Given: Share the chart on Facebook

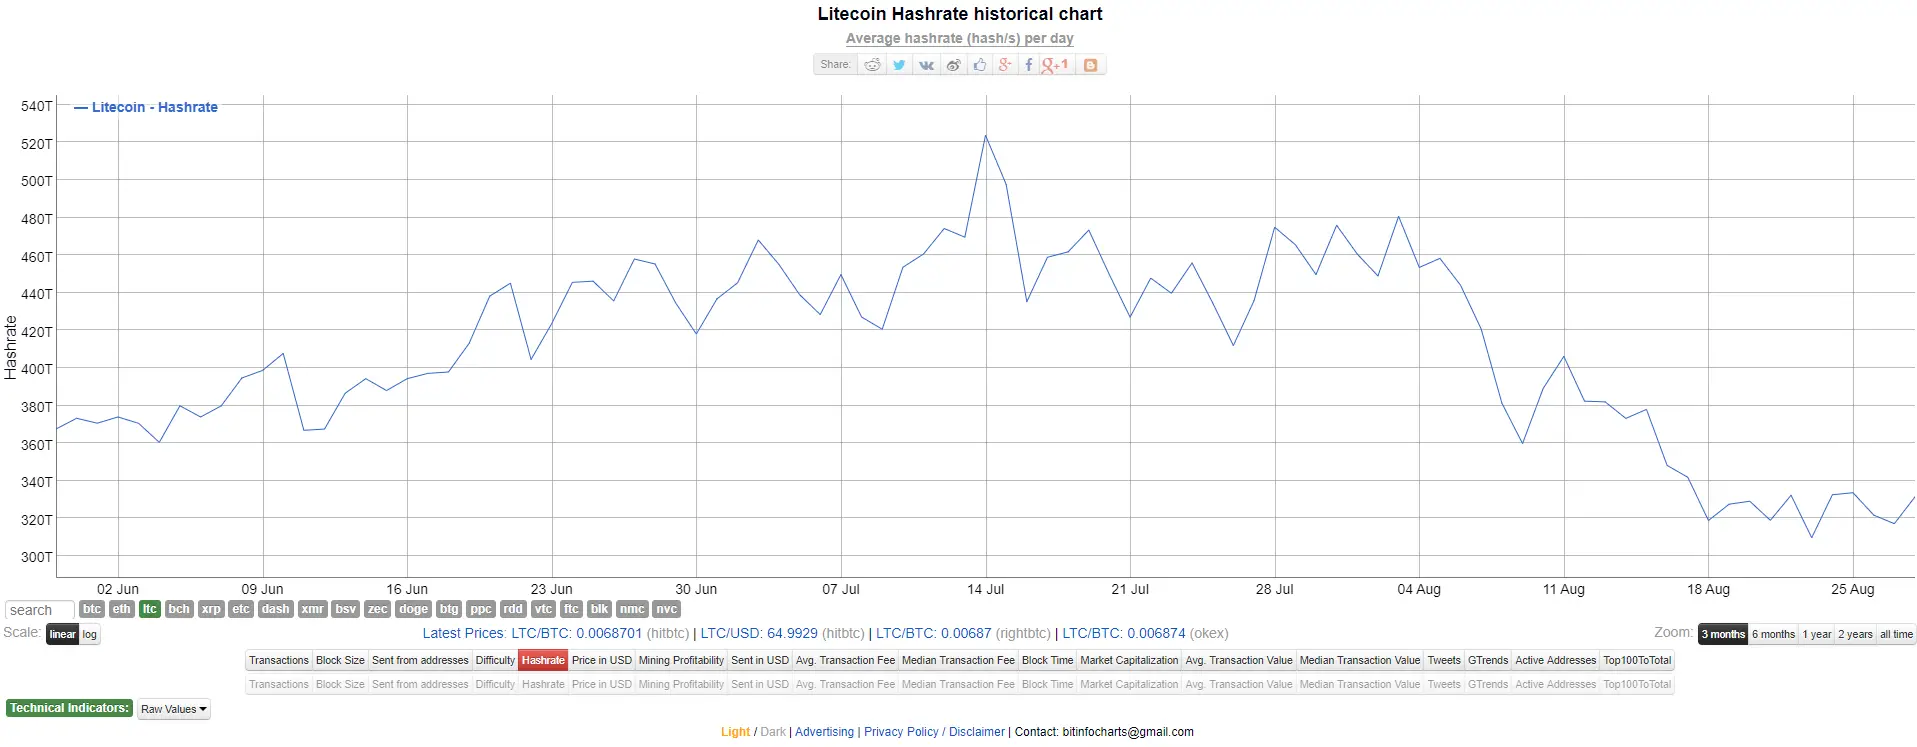Looking at the screenshot, I should [x=1028, y=65].
